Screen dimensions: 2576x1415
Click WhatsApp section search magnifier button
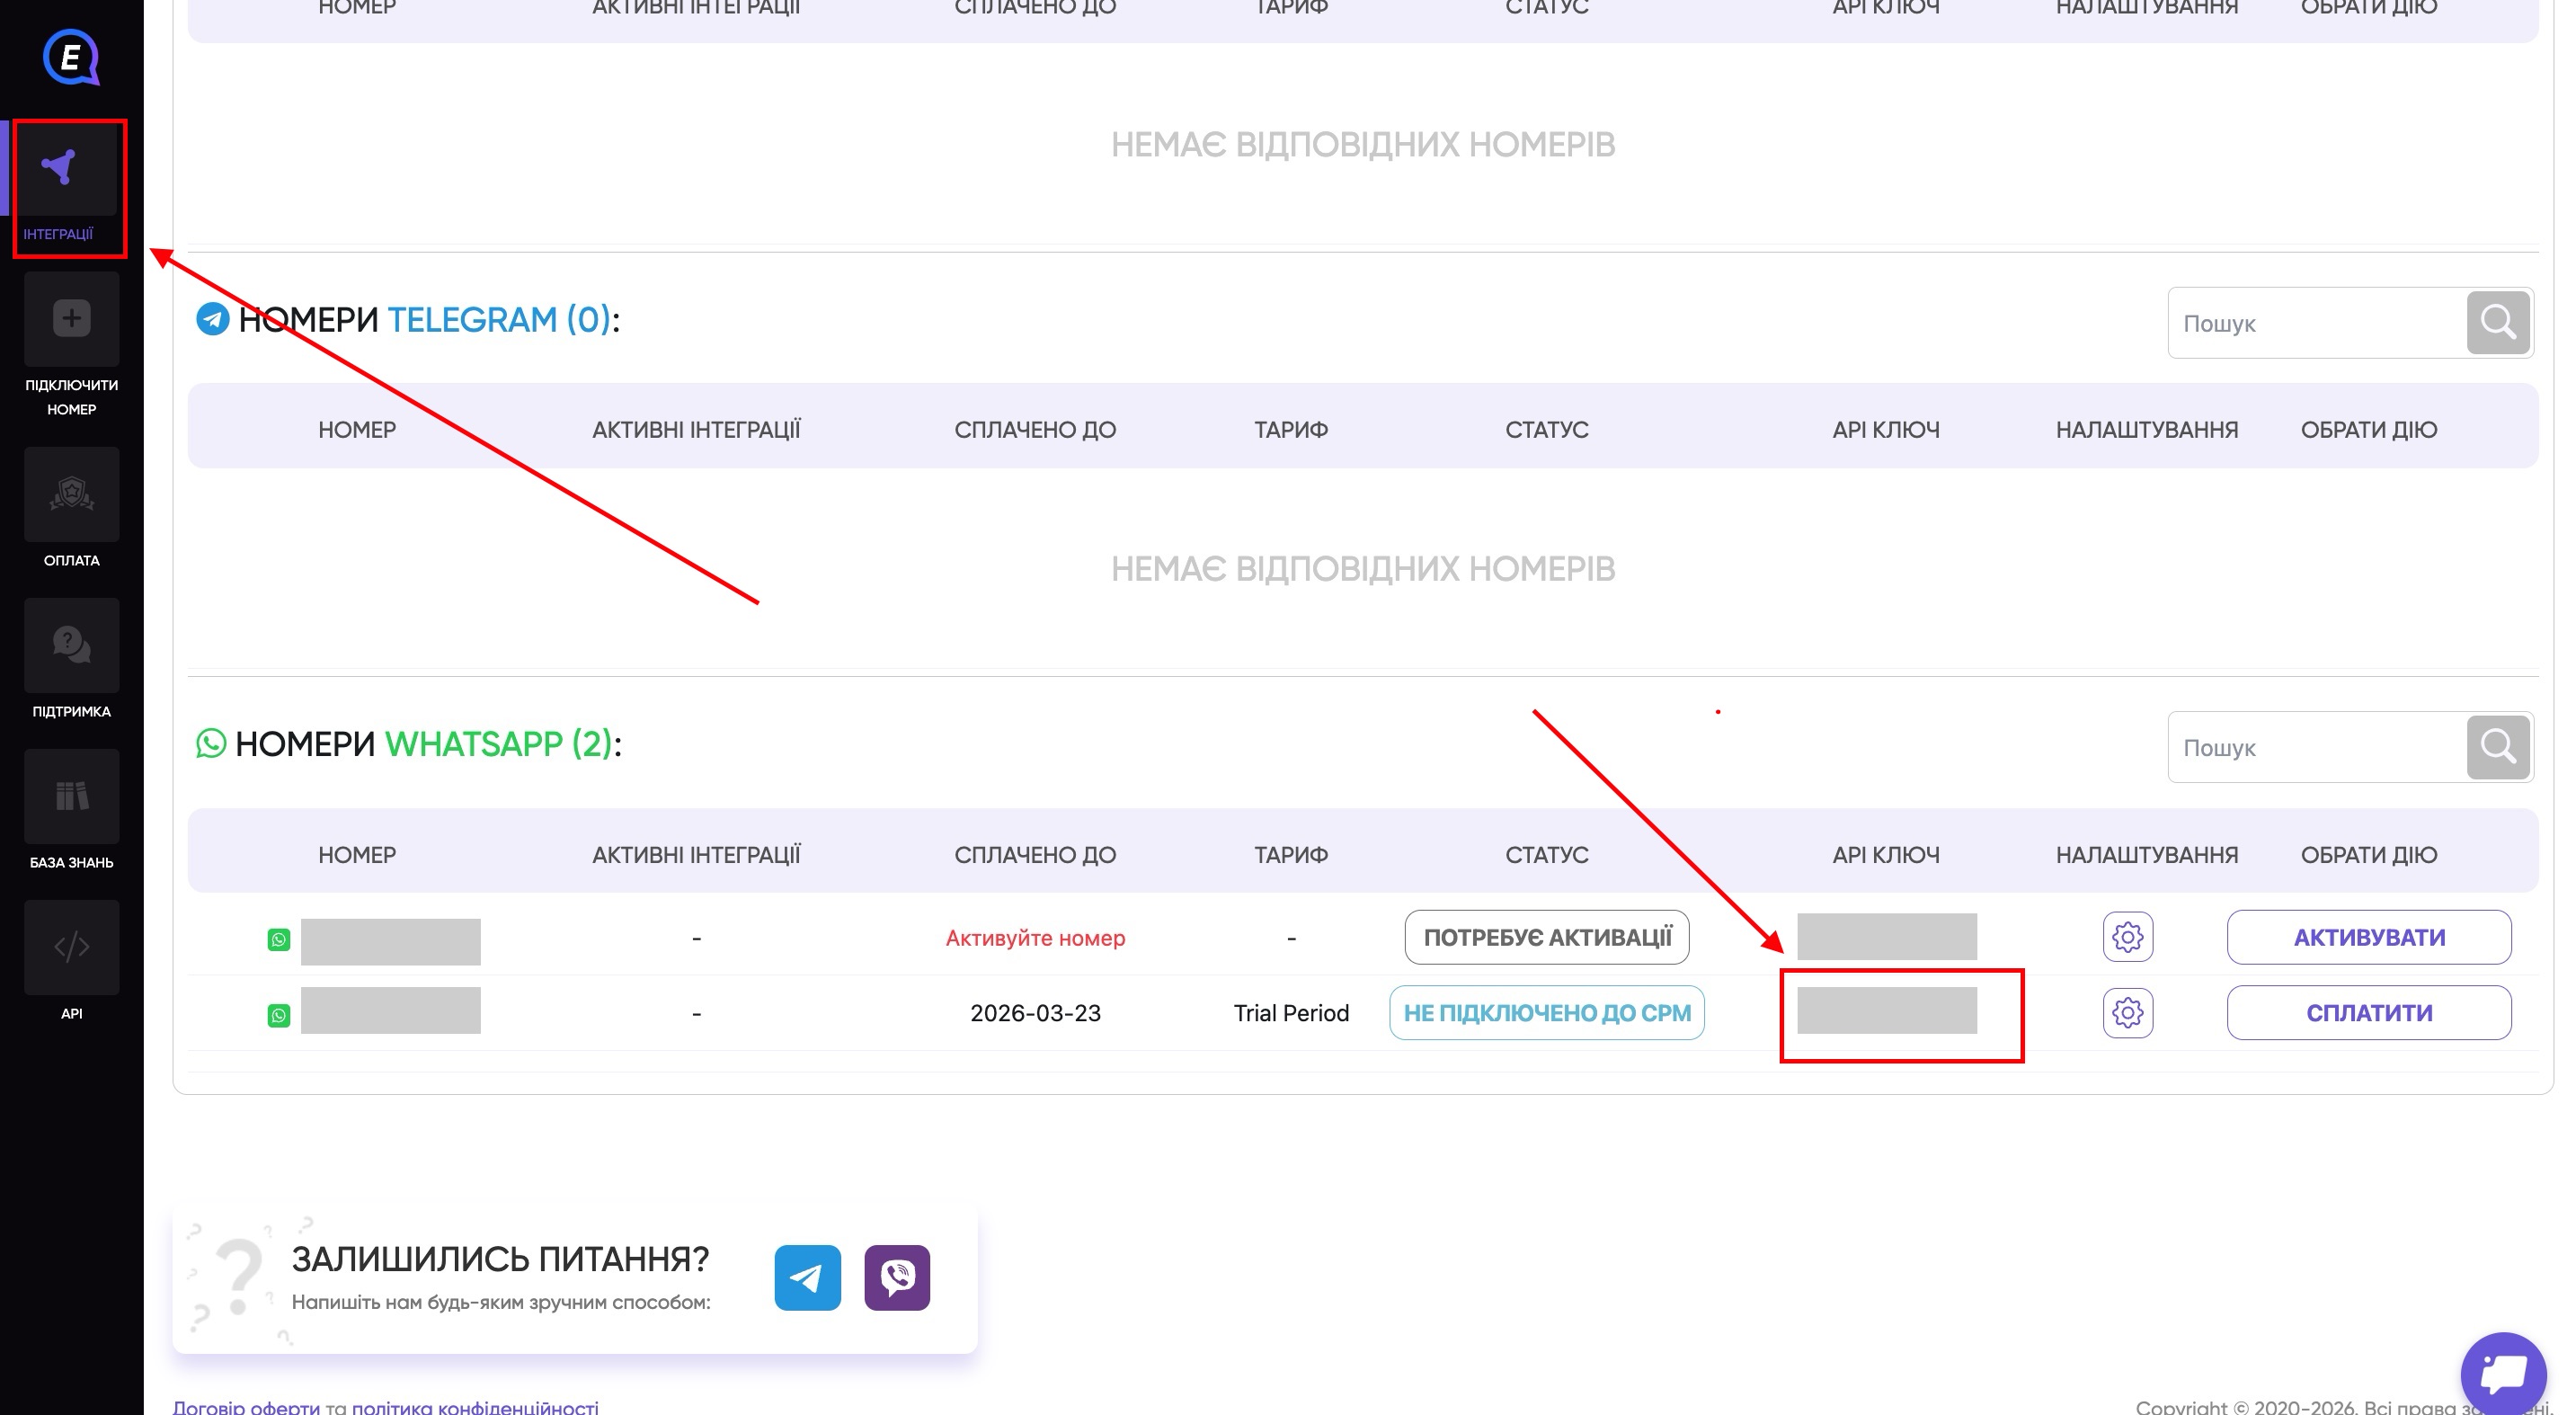click(2497, 747)
